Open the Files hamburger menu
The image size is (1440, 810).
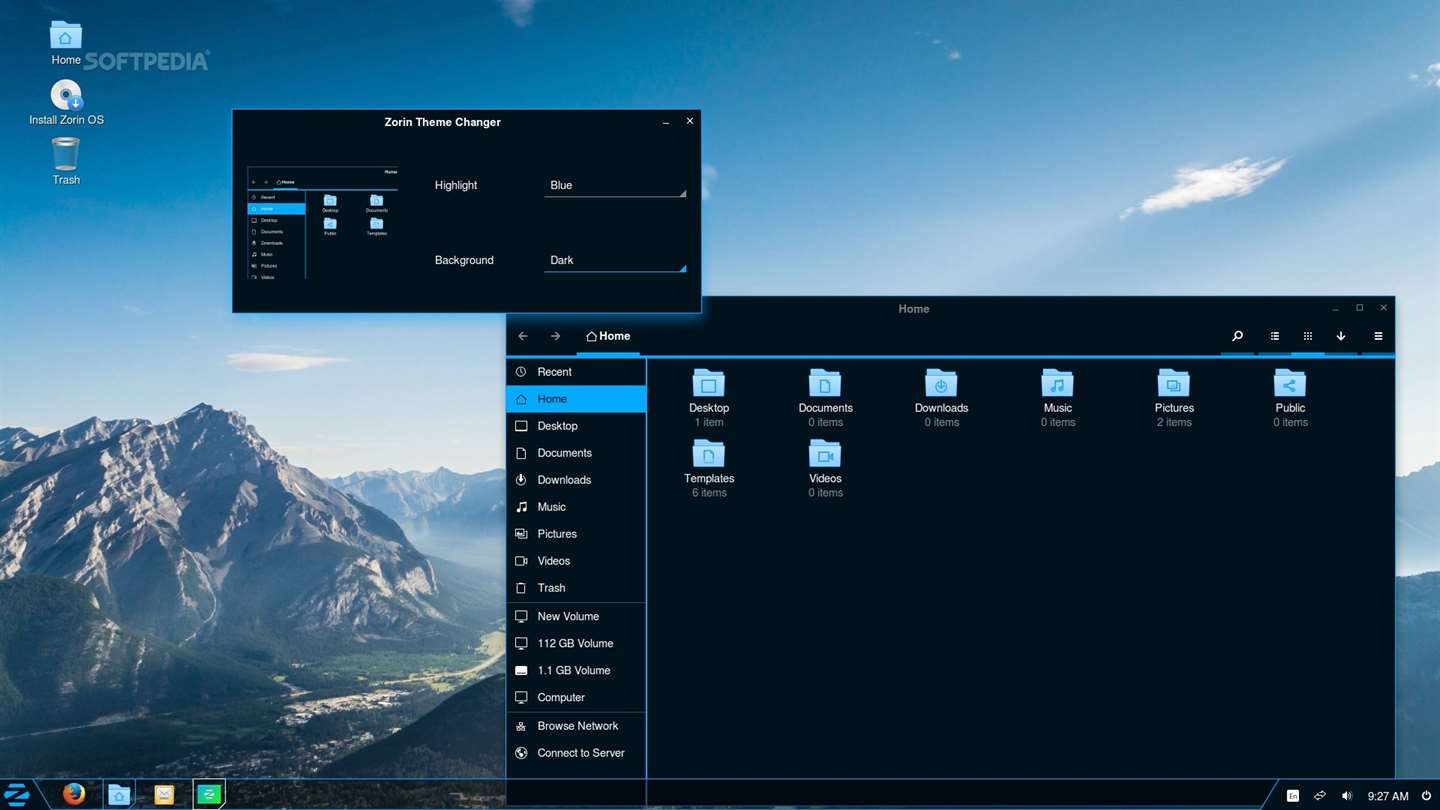coord(1378,336)
